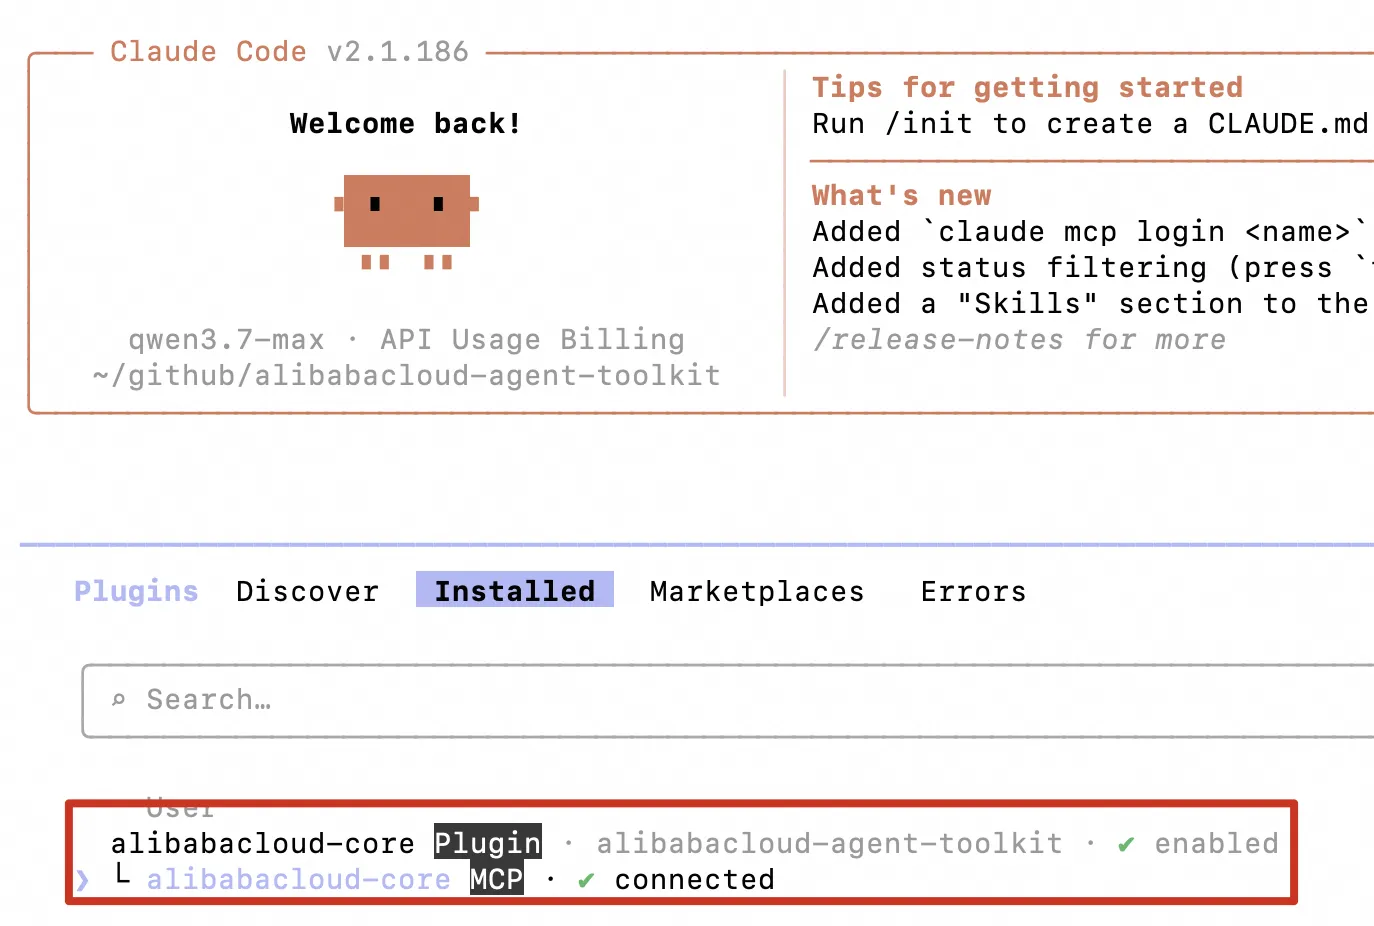Select the alibabacloud-core plugin name
The height and width of the screenshot is (926, 1374).
263,844
